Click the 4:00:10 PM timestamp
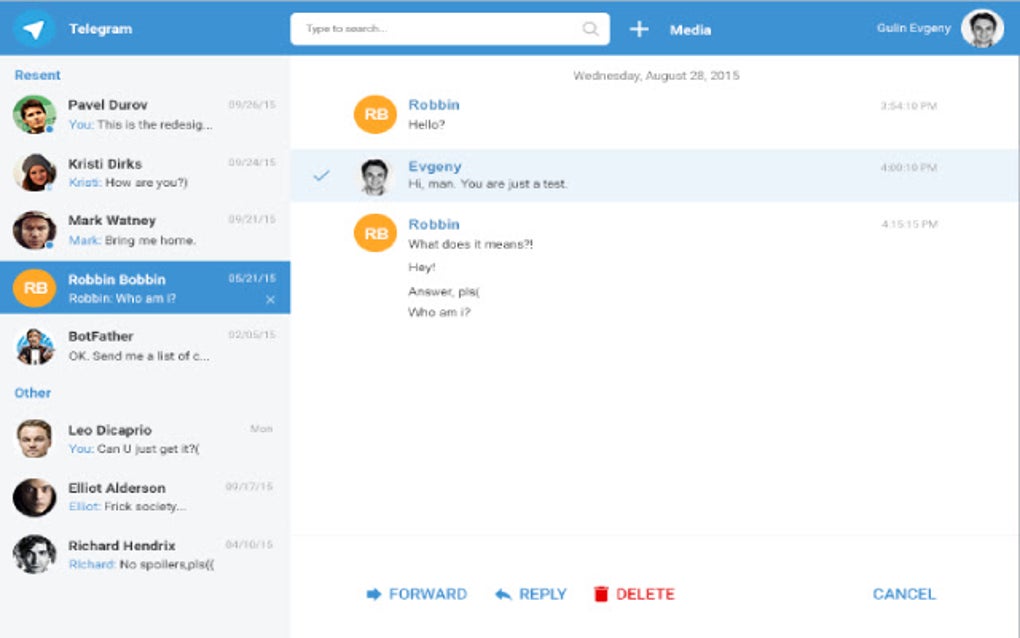1020x638 pixels. (x=909, y=168)
